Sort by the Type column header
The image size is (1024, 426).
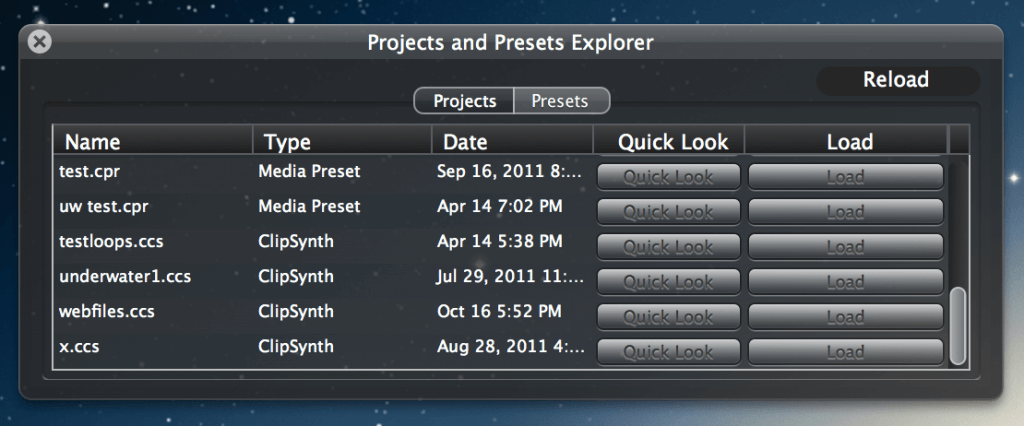[342, 142]
